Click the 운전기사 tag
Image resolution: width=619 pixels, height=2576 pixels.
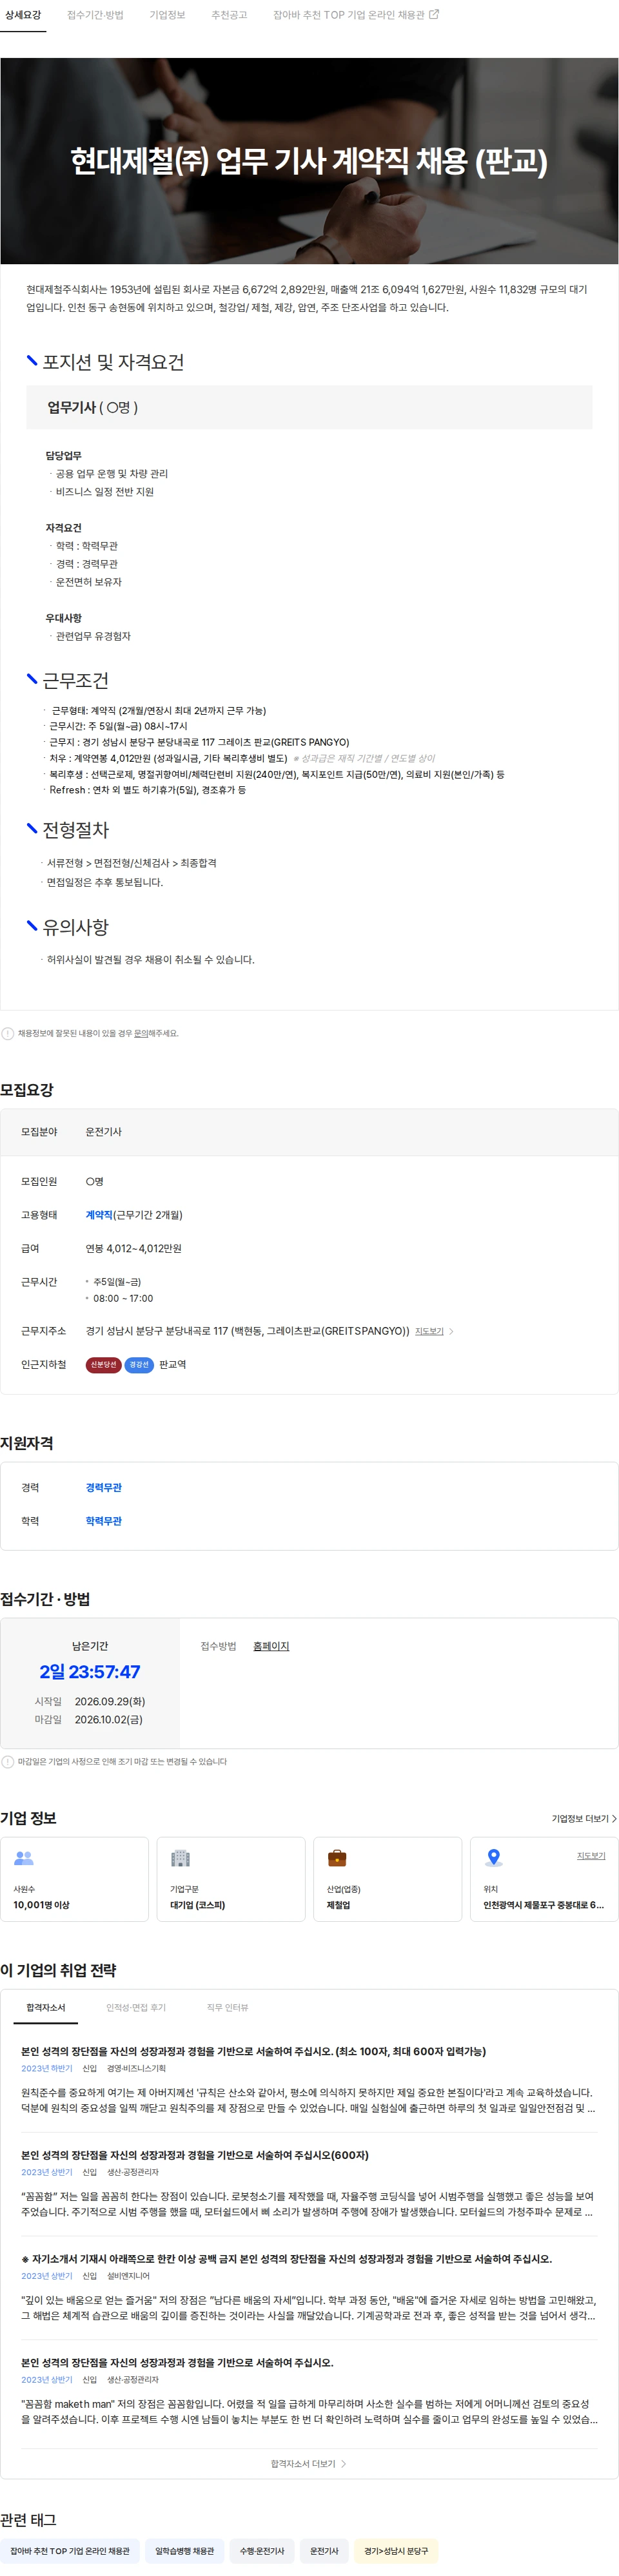(324, 2551)
